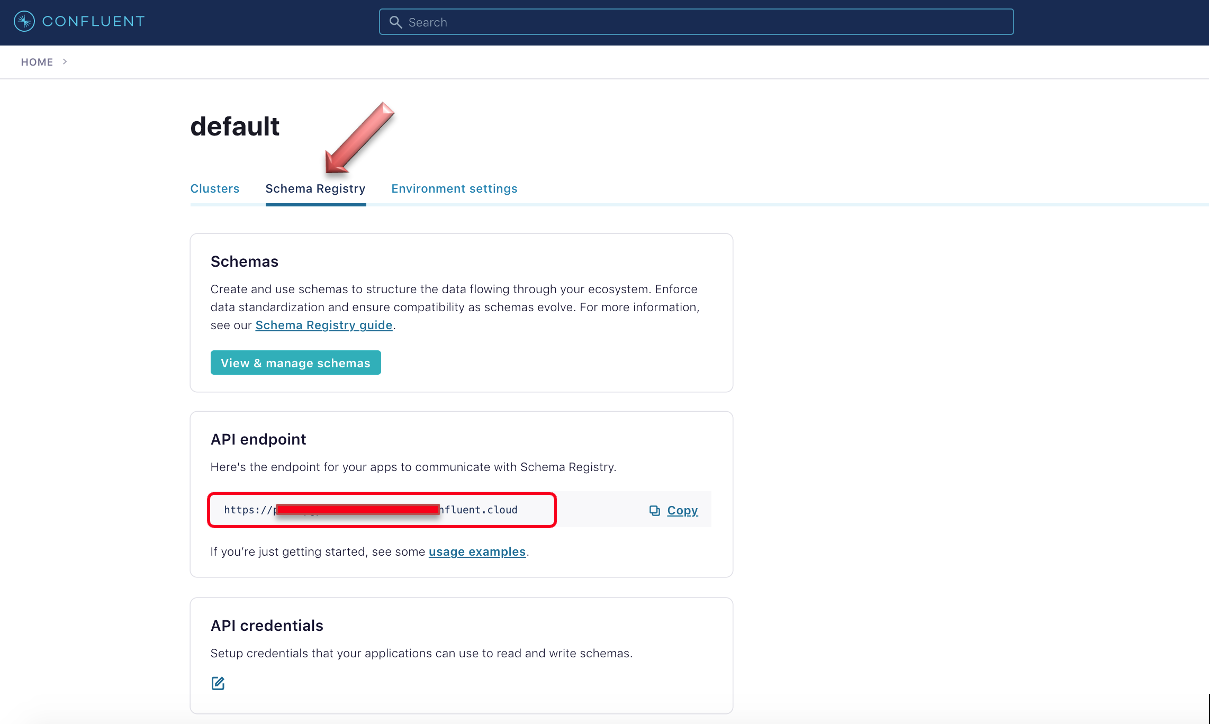1210x725 pixels.
Task: Click View & manage schemas button
Action: (296, 363)
